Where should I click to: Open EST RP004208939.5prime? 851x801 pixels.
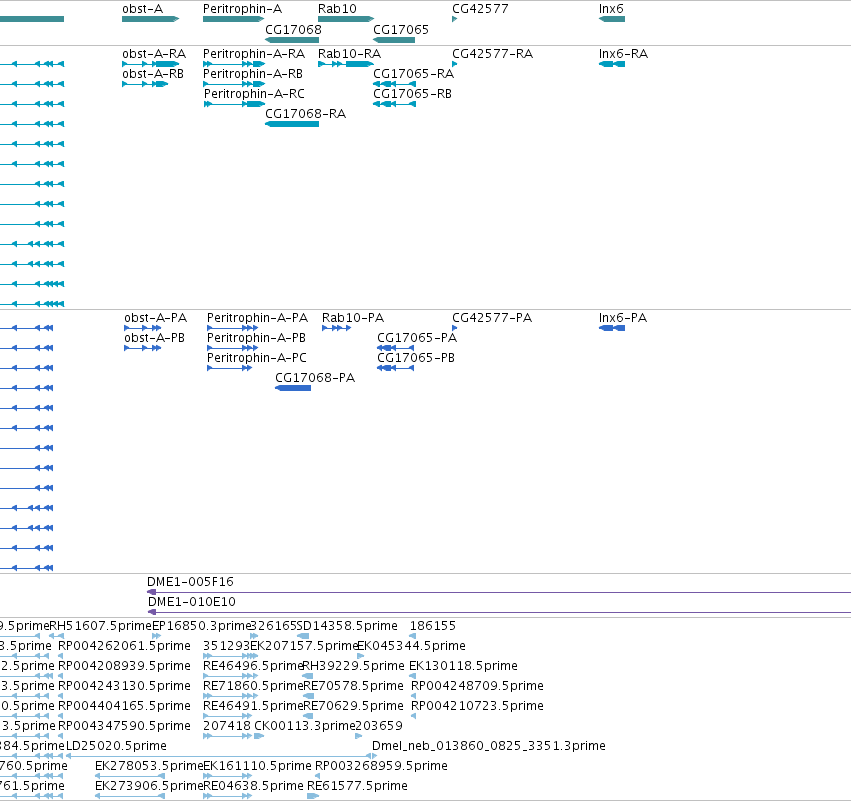pyautogui.click(x=124, y=666)
